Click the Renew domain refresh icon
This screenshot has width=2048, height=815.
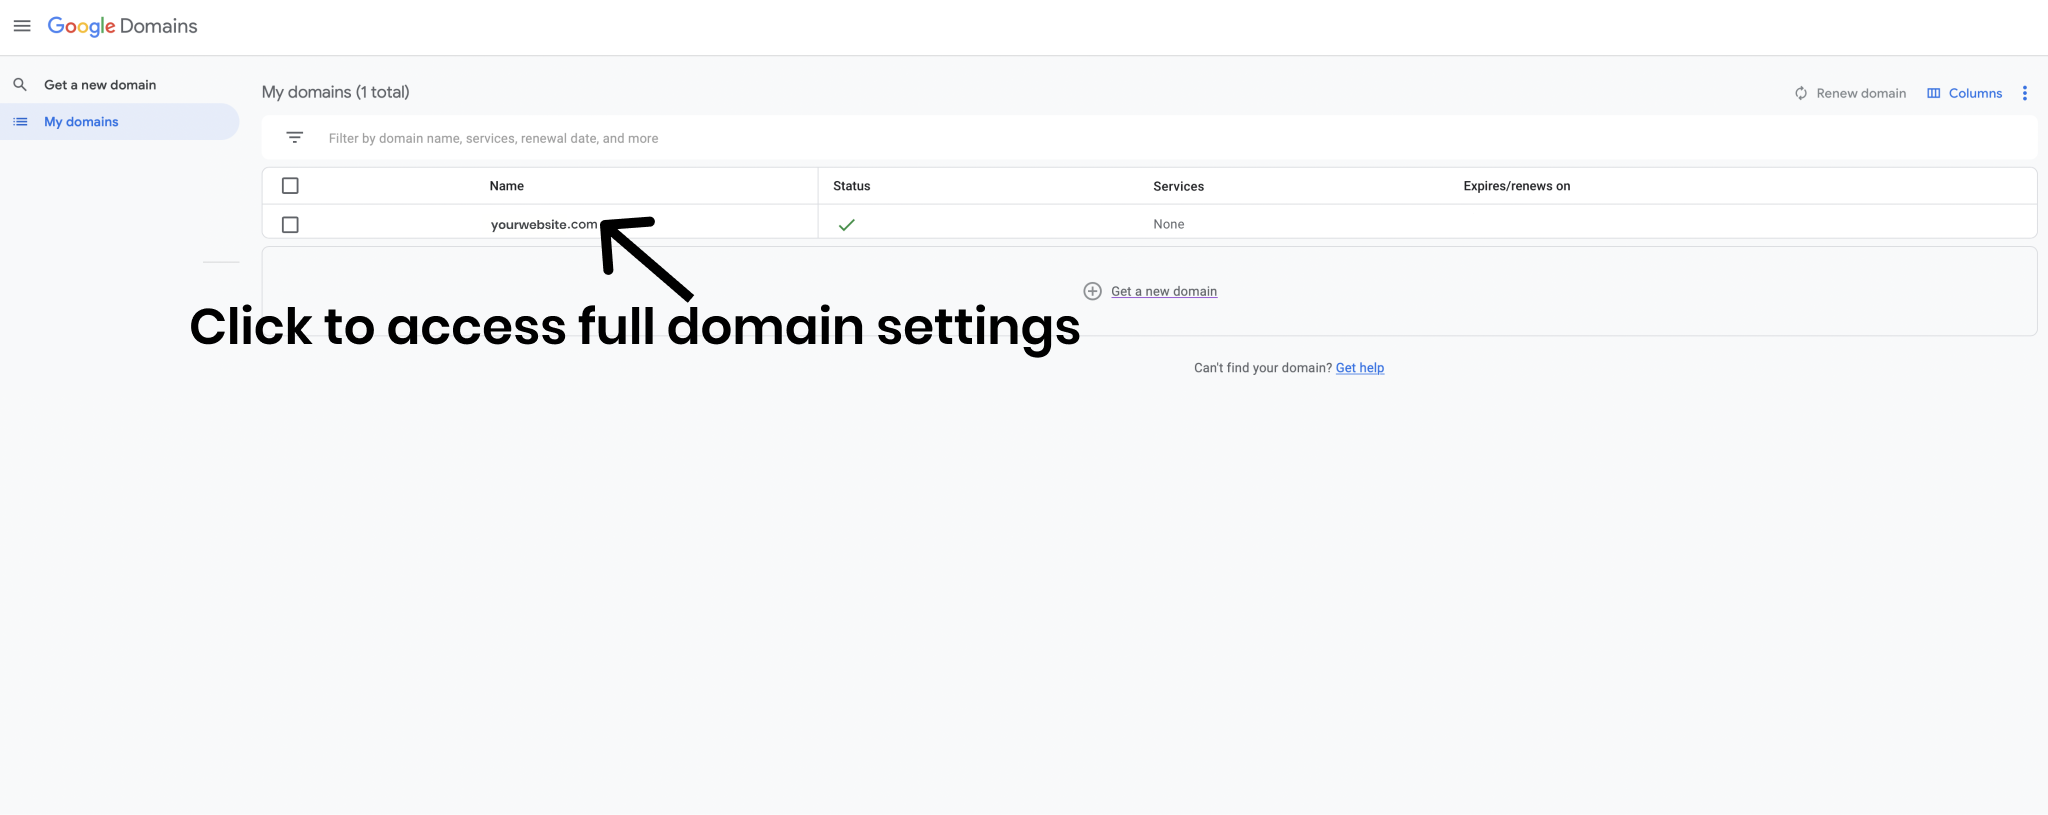(x=1801, y=93)
